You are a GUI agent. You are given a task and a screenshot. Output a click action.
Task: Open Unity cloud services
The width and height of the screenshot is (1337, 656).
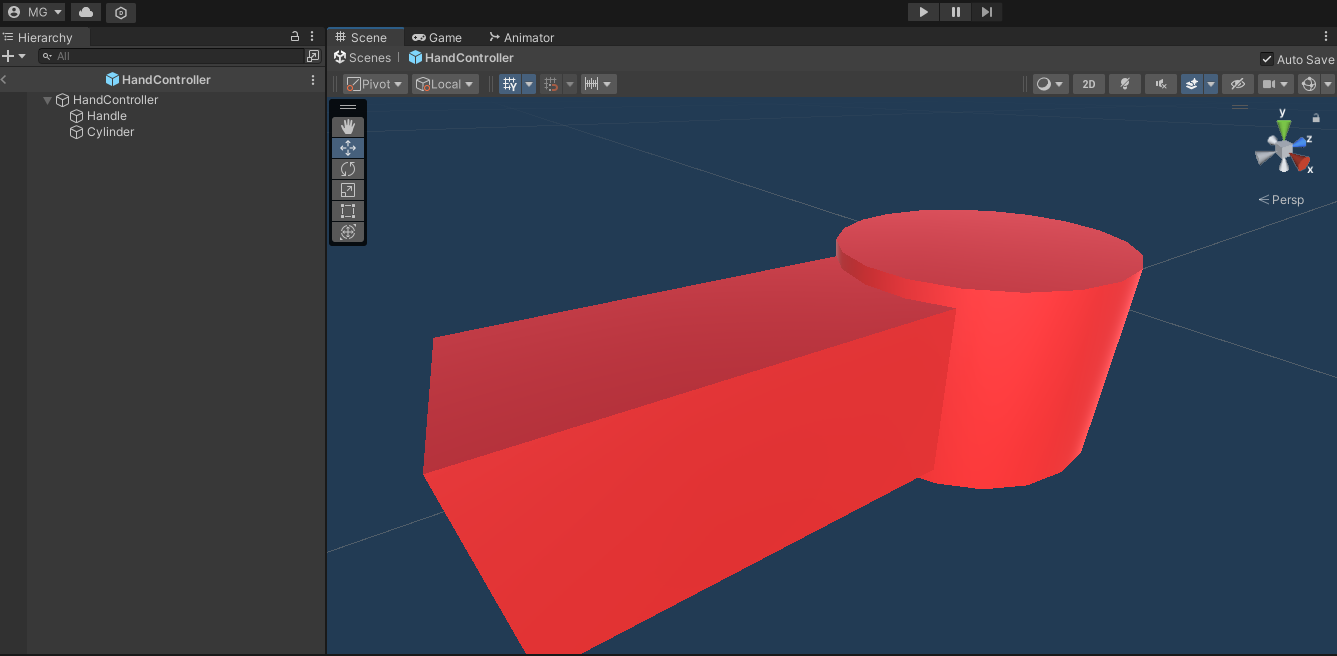point(86,12)
